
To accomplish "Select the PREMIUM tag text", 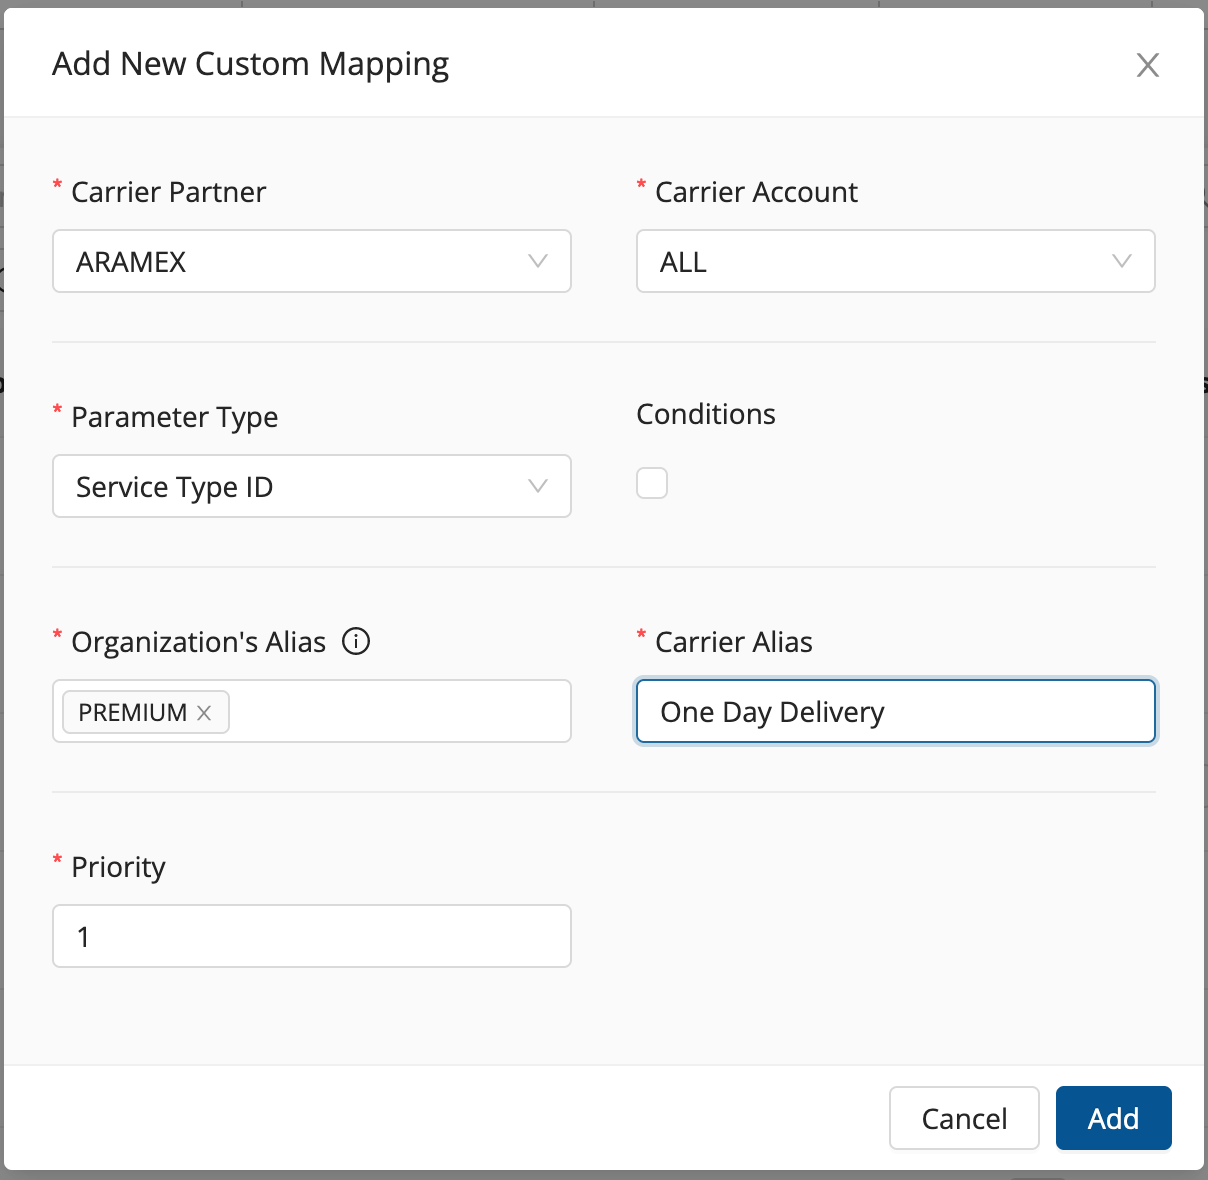I will [132, 712].
